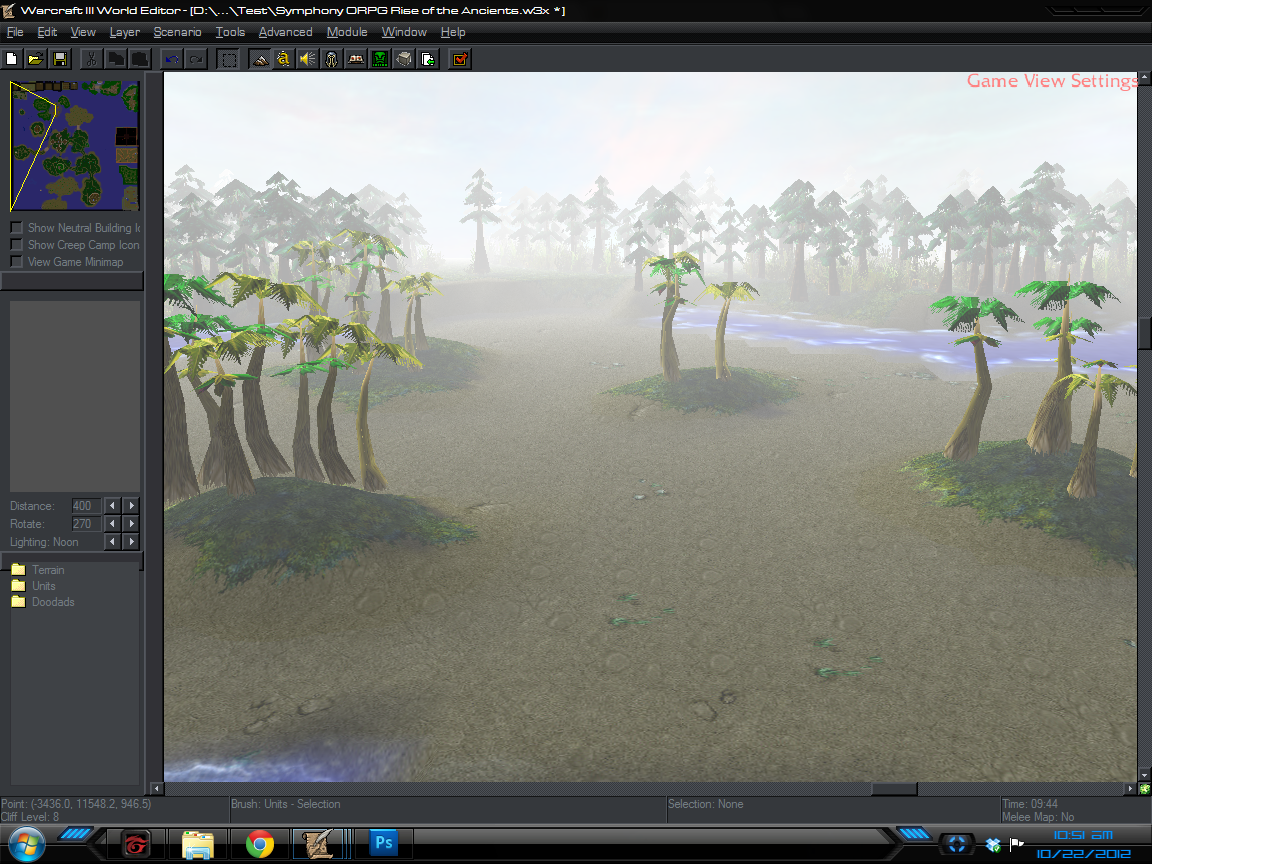Click the viewport scroll down arrow
1276x864 pixels.
pos(1145,775)
